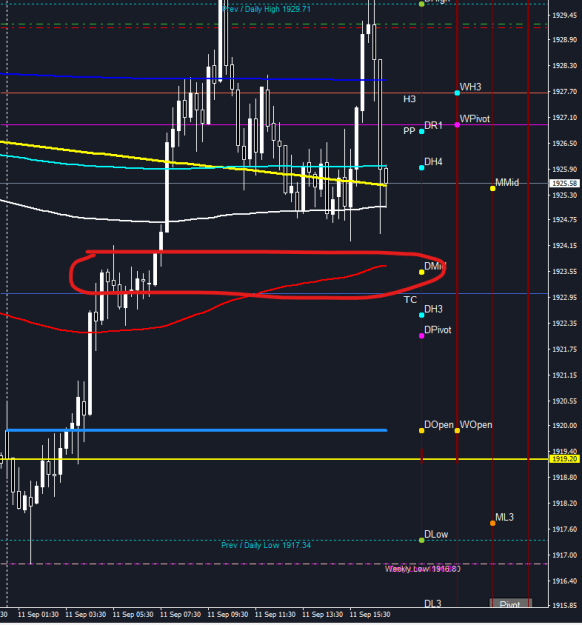Screen dimensions: 582x625
Task: Click the 11 Sep 09:30 time axis label
Action: [228, 614]
